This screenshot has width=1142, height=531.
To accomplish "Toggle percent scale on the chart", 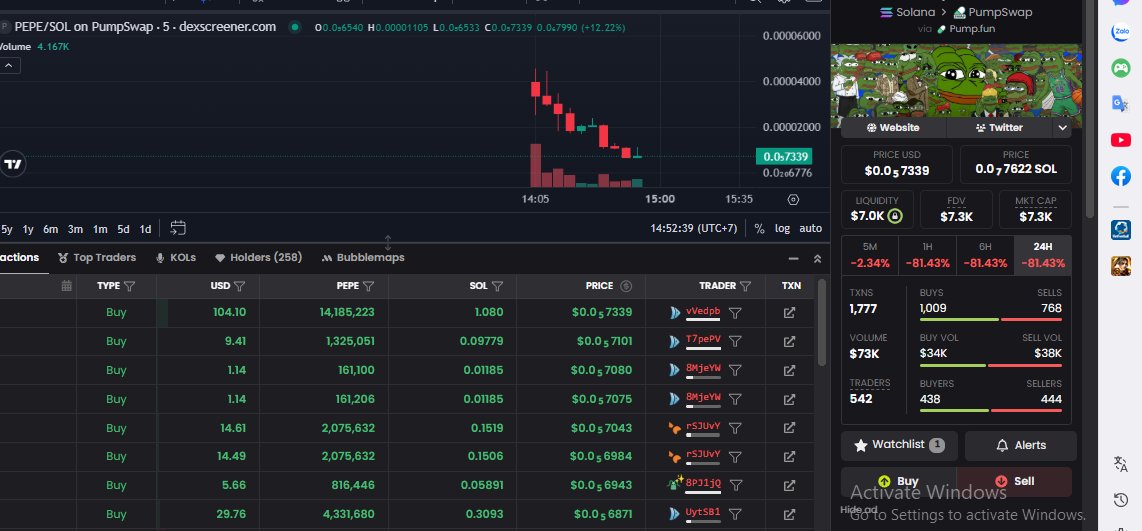I will (x=760, y=228).
